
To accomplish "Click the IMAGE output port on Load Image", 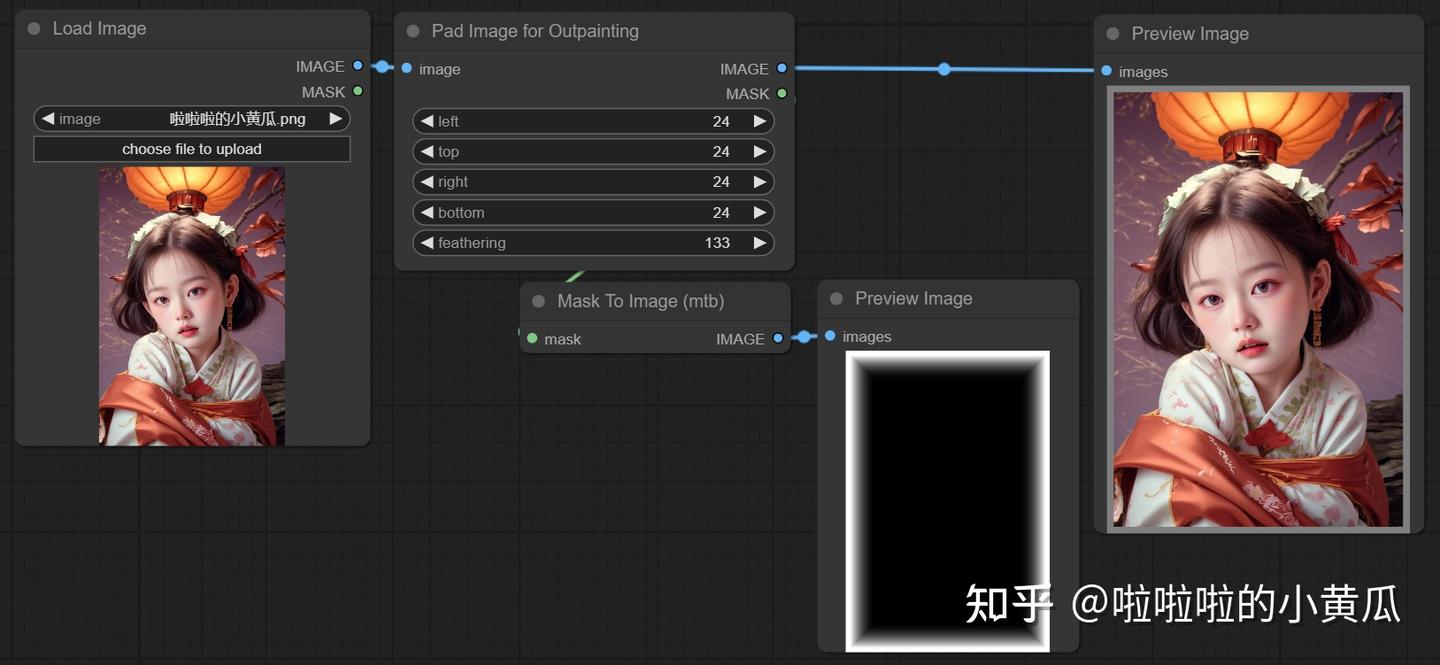I will click(x=358, y=67).
